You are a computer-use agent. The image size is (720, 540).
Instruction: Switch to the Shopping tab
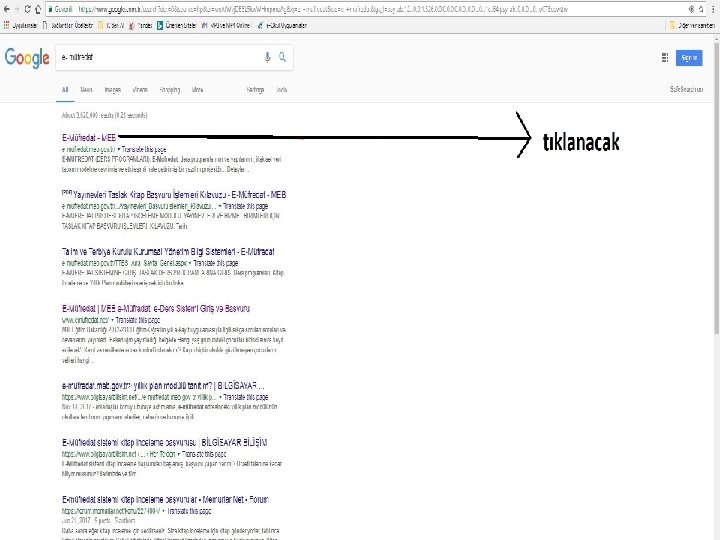tap(169, 90)
